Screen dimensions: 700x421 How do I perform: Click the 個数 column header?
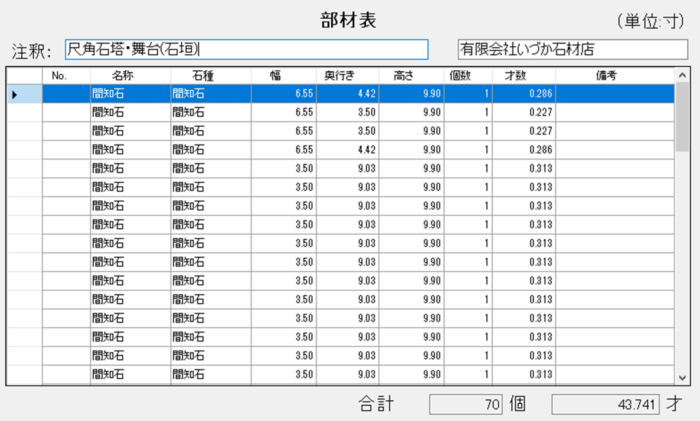click(468, 76)
